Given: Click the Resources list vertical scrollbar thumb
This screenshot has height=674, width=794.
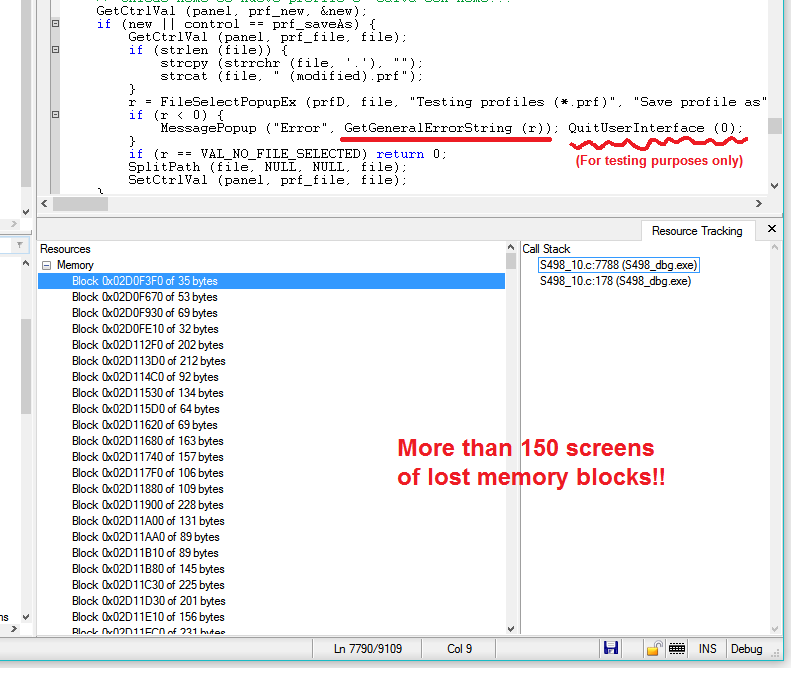Looking at the screenshot, I should pos(513,263).
